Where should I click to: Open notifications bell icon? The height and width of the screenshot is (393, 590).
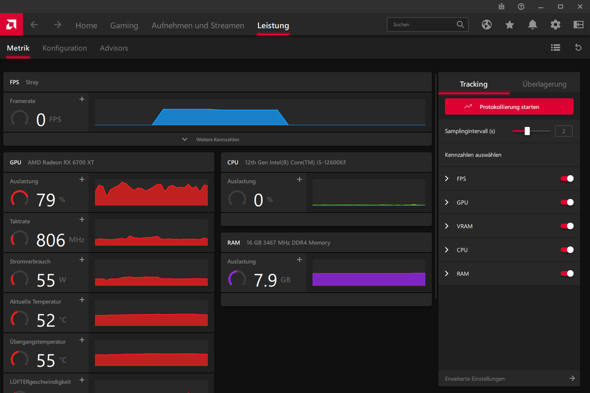tap(532, 25)
